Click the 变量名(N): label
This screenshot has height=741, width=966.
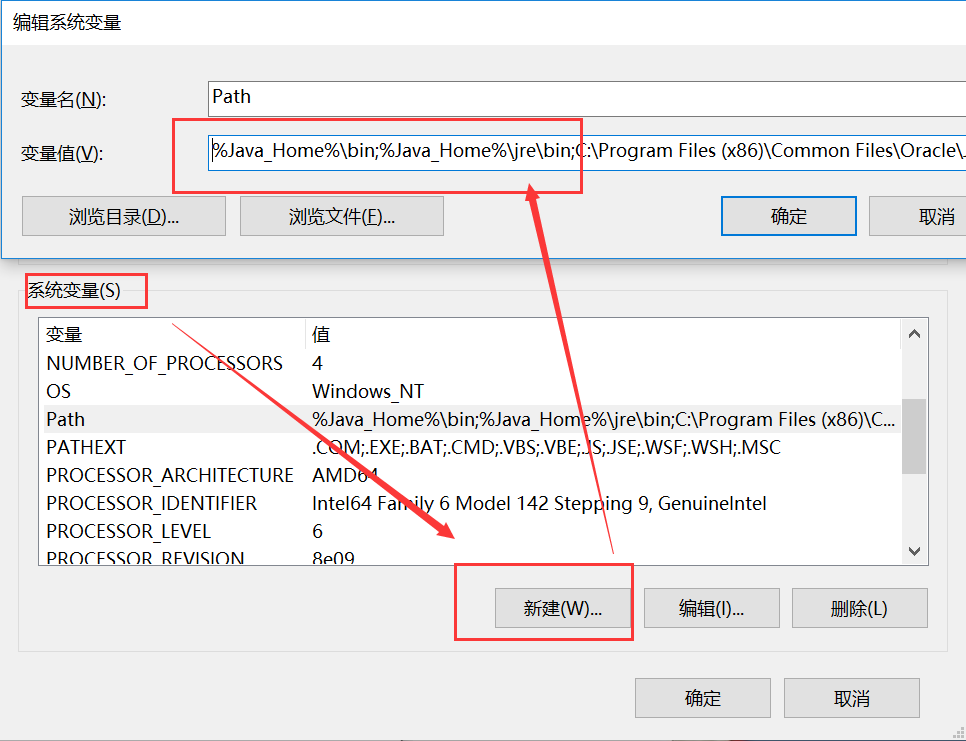point(63,99)
